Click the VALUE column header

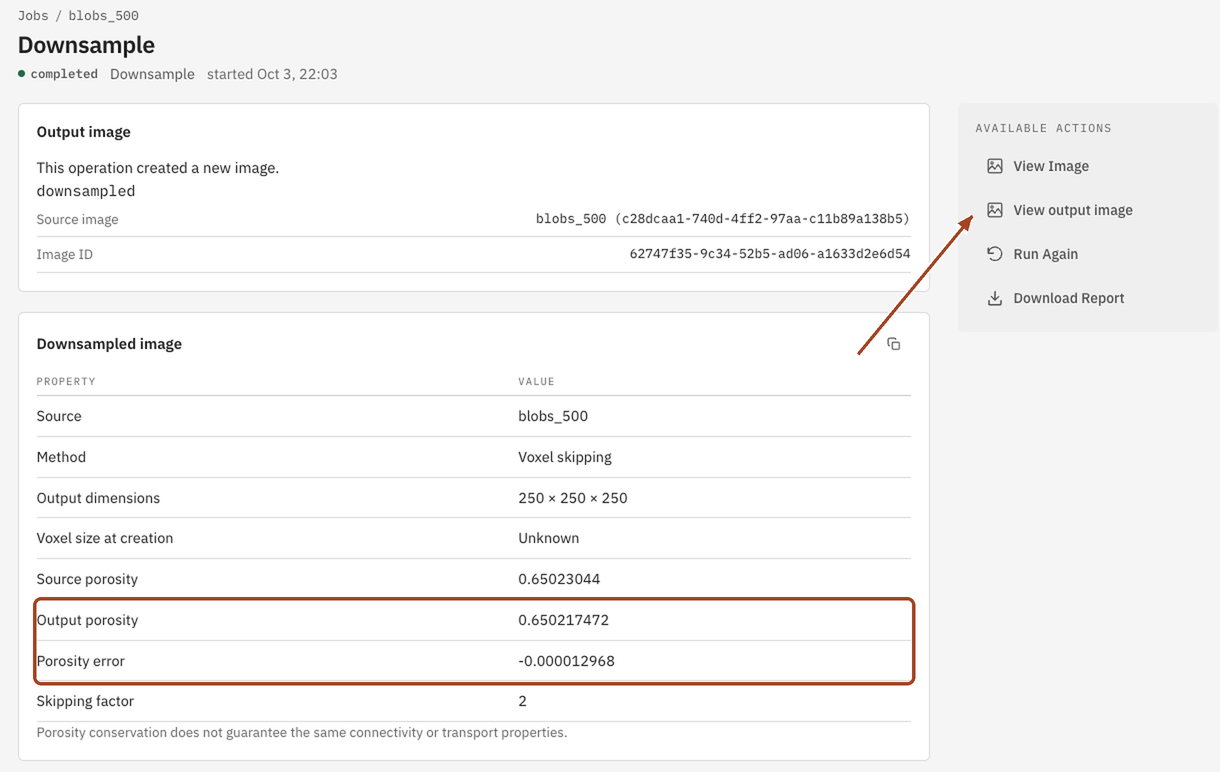click(536, 382)
